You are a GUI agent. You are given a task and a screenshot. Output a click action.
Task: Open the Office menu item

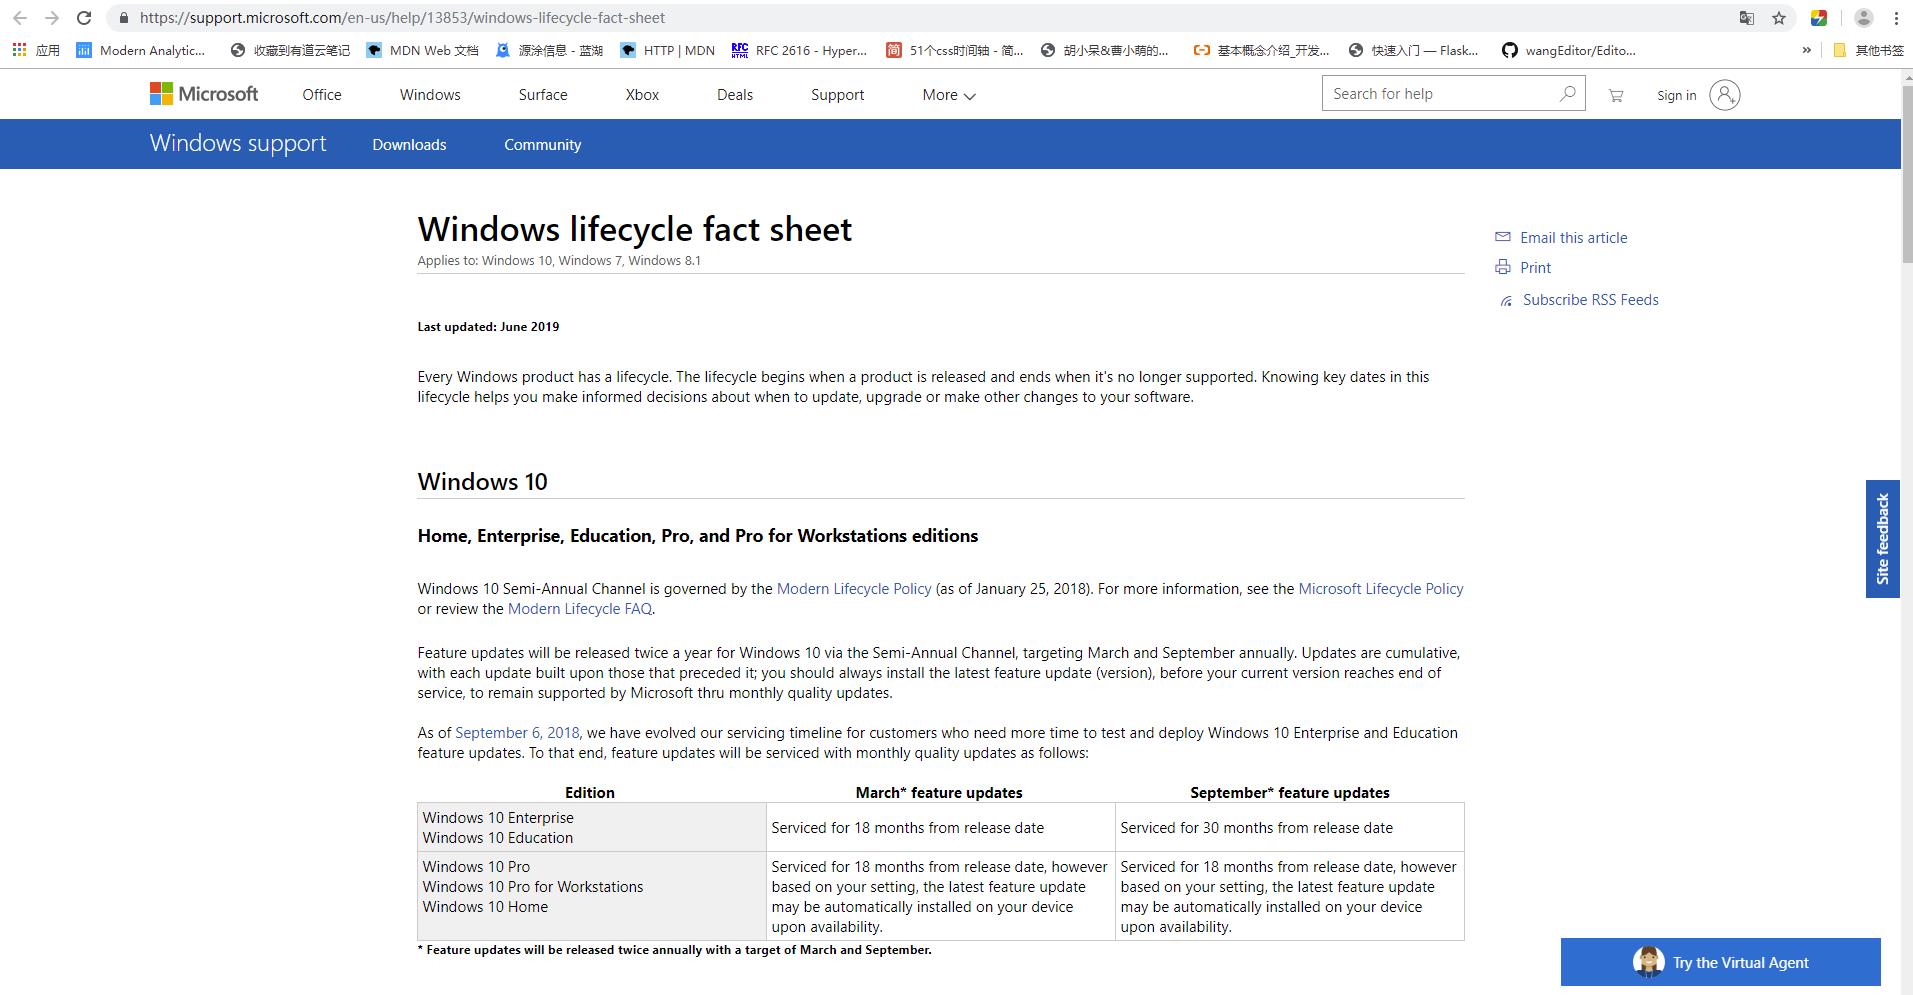click(322, 95)
